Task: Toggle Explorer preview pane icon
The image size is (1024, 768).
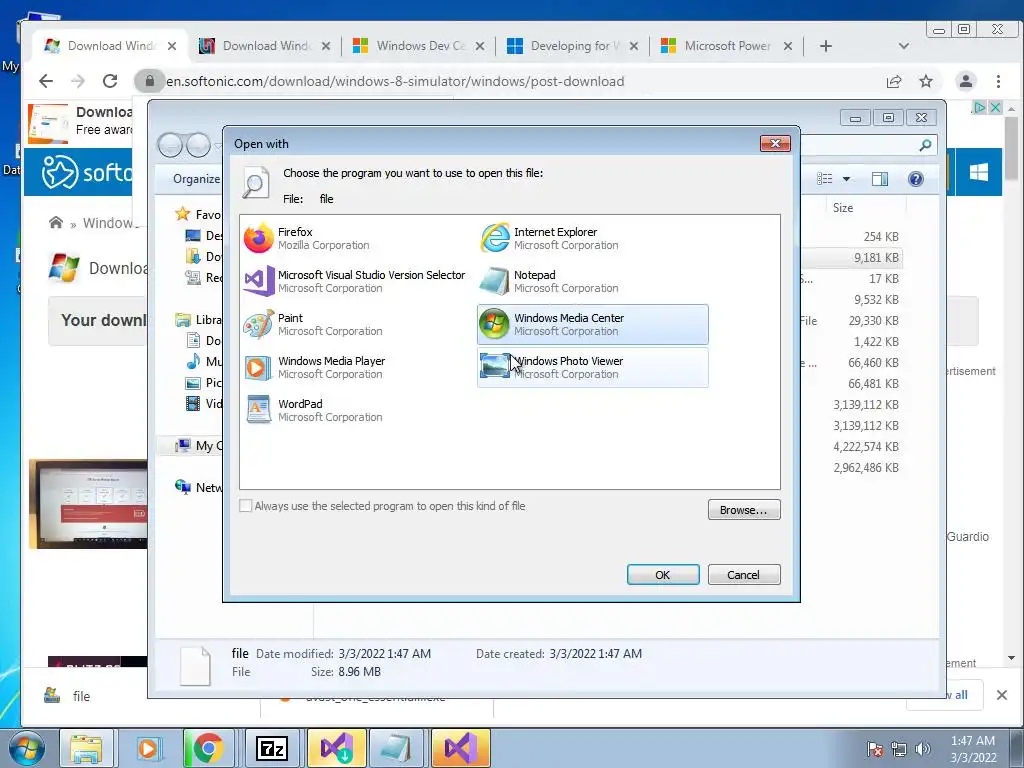Action: (x=880, y=179)
